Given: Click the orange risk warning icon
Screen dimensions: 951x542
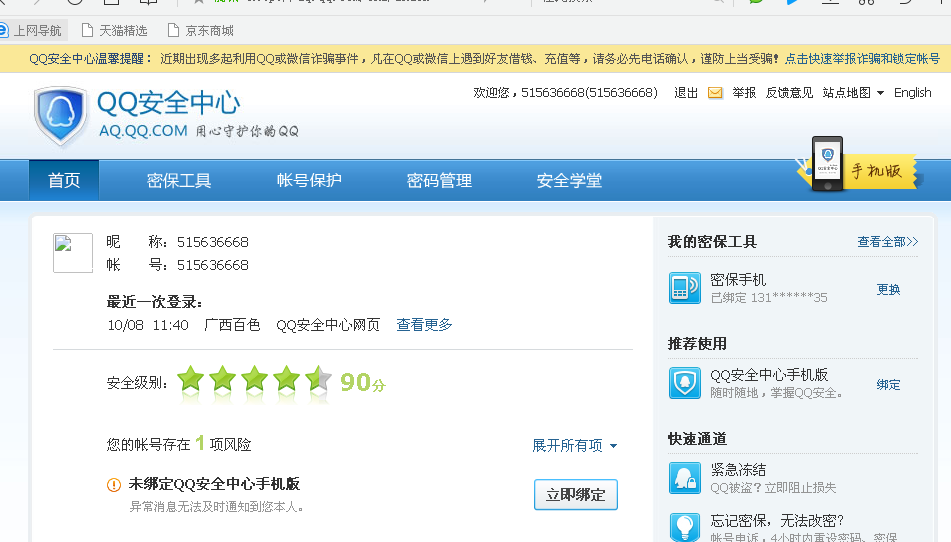Looking at the screenshot, I should pos(113,485).
